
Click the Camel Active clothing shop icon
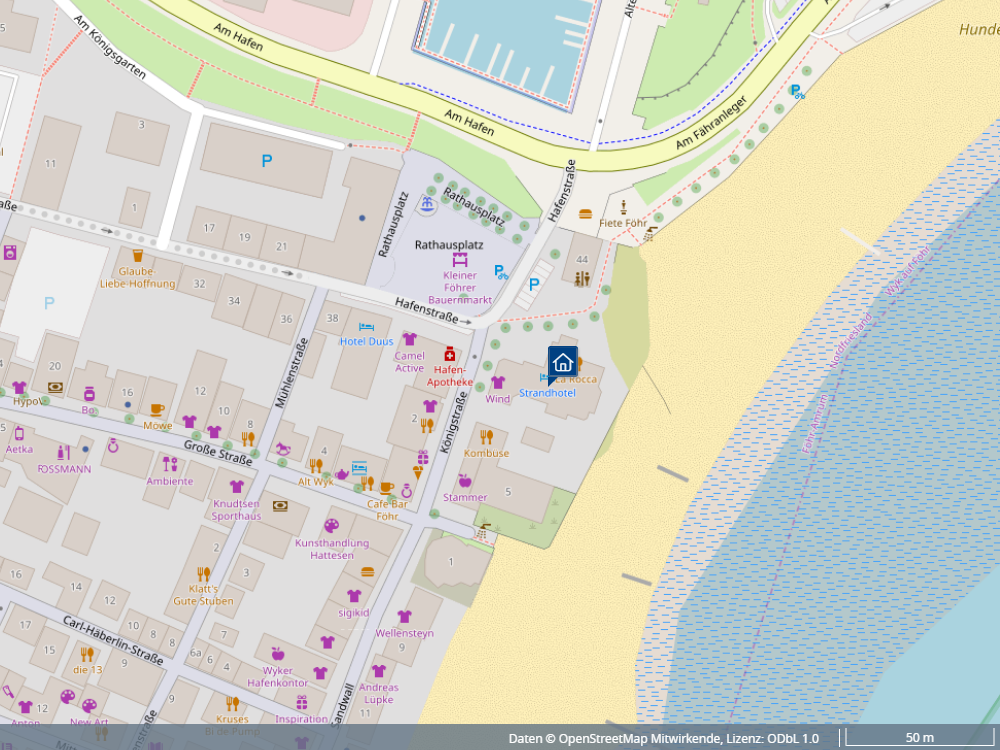[x=409, y=339]
